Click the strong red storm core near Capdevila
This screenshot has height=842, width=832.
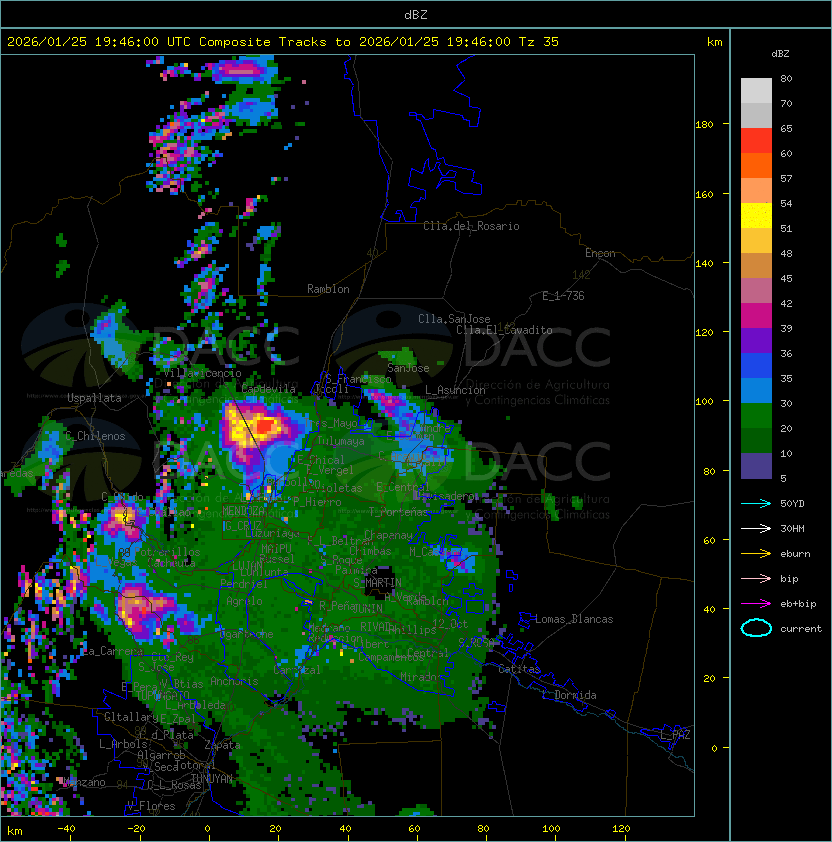click(x=264, y=426)
